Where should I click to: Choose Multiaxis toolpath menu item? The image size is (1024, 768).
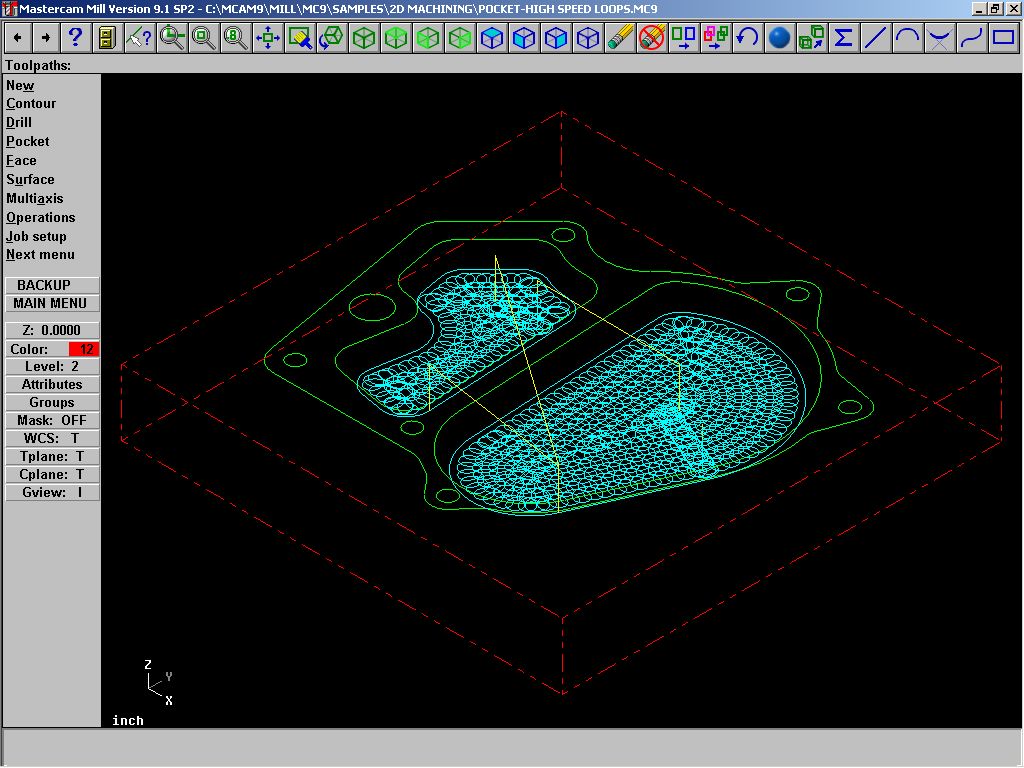(35, 199)
